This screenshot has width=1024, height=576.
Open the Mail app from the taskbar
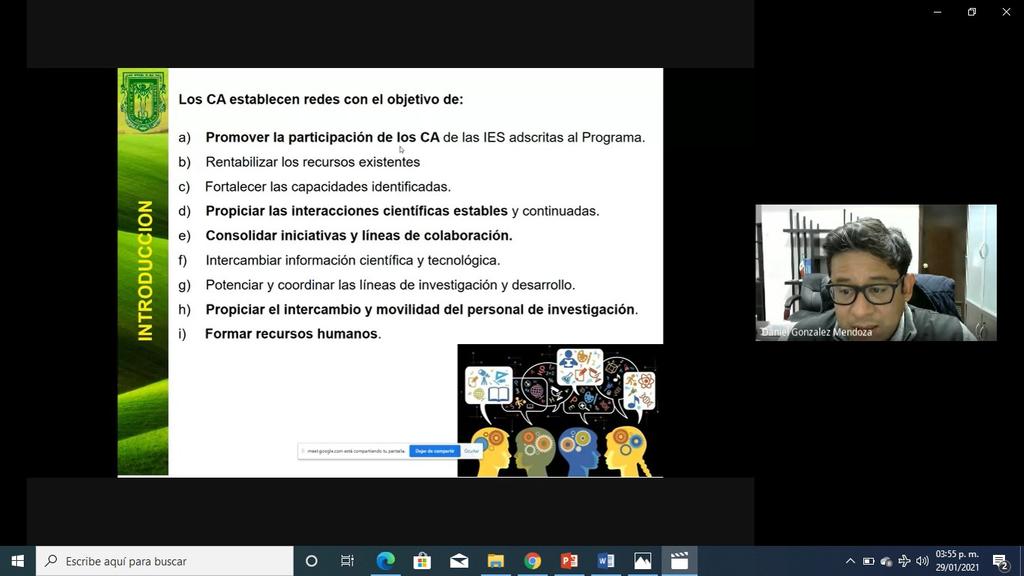458,561
